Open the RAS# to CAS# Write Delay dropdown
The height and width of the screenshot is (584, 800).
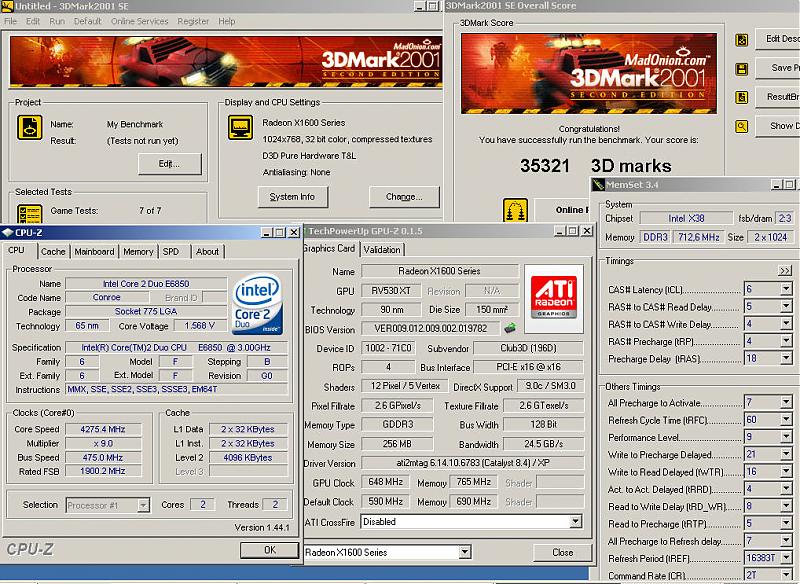pos(786,324)
